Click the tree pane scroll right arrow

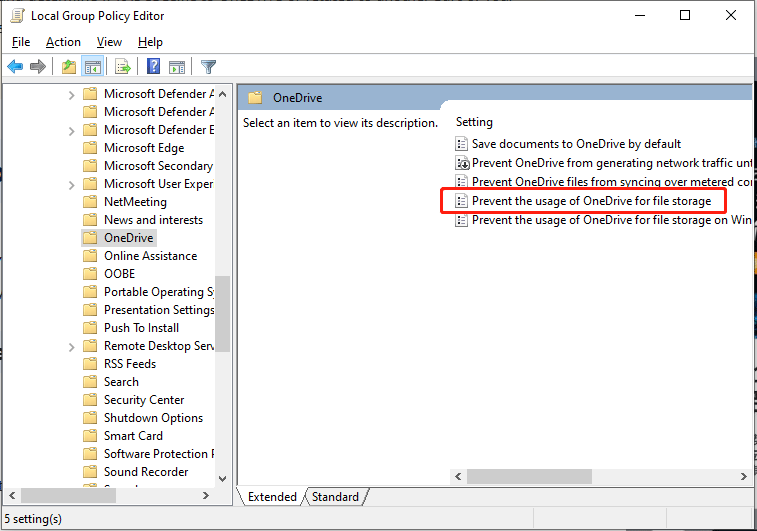pyautogui.click(x=206, y=495)
